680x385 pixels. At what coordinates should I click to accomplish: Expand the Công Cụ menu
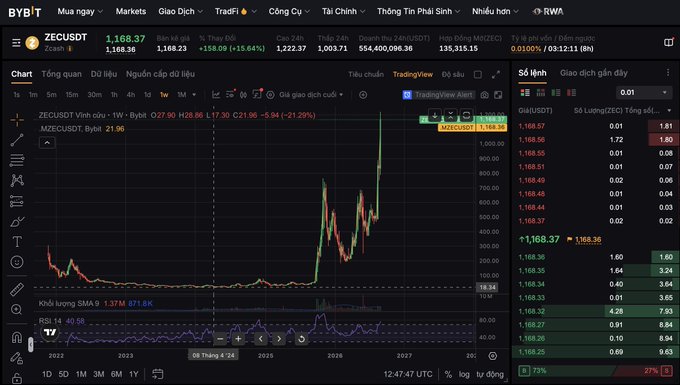[x=289, y=12]
